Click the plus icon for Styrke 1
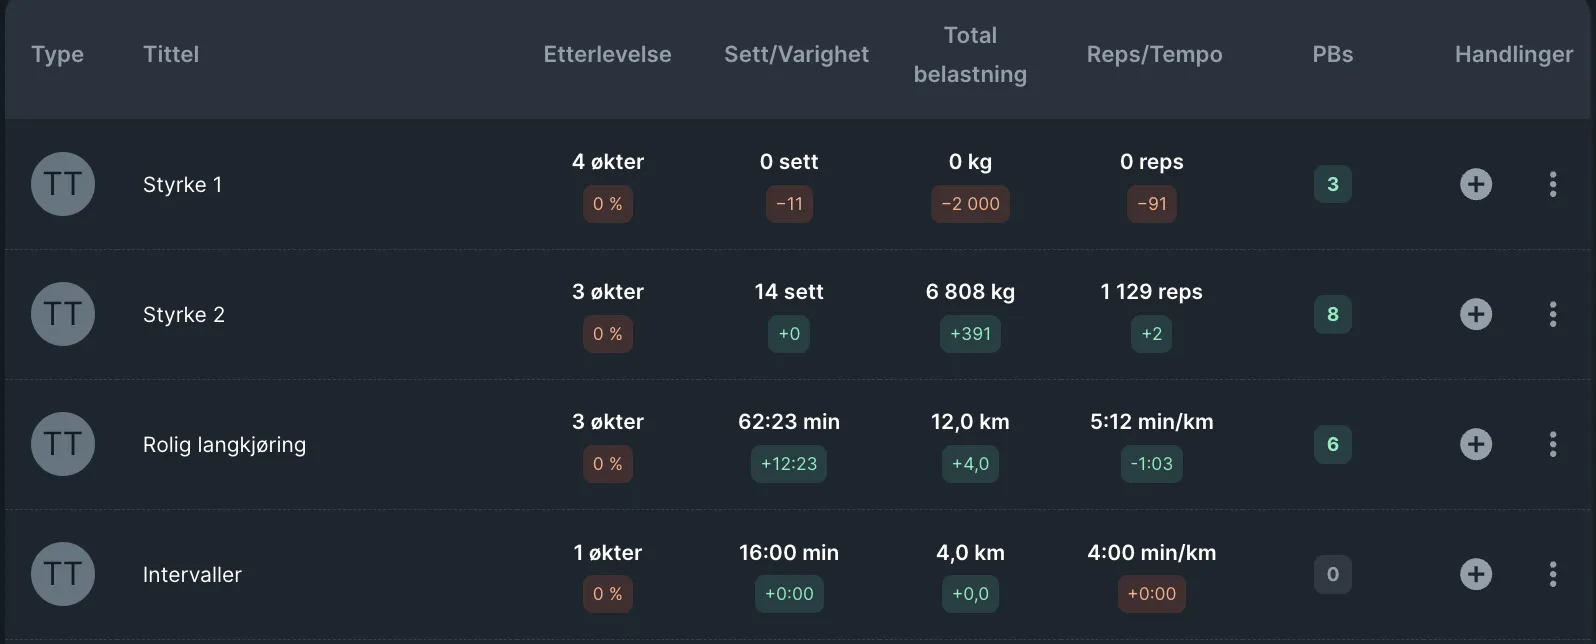The image size is (1596, 644). [x=1476, y=184]
